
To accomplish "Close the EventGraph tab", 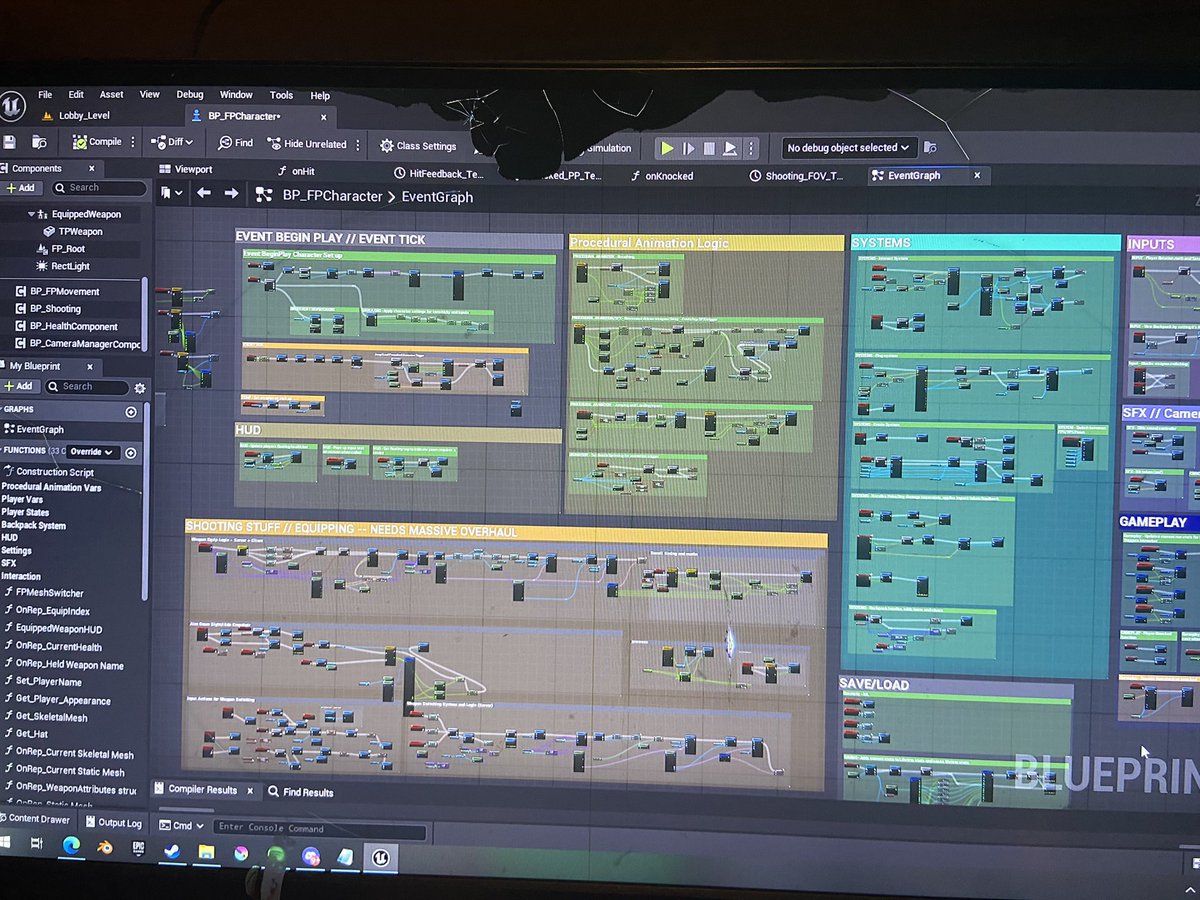I will [x=977, y=175].
